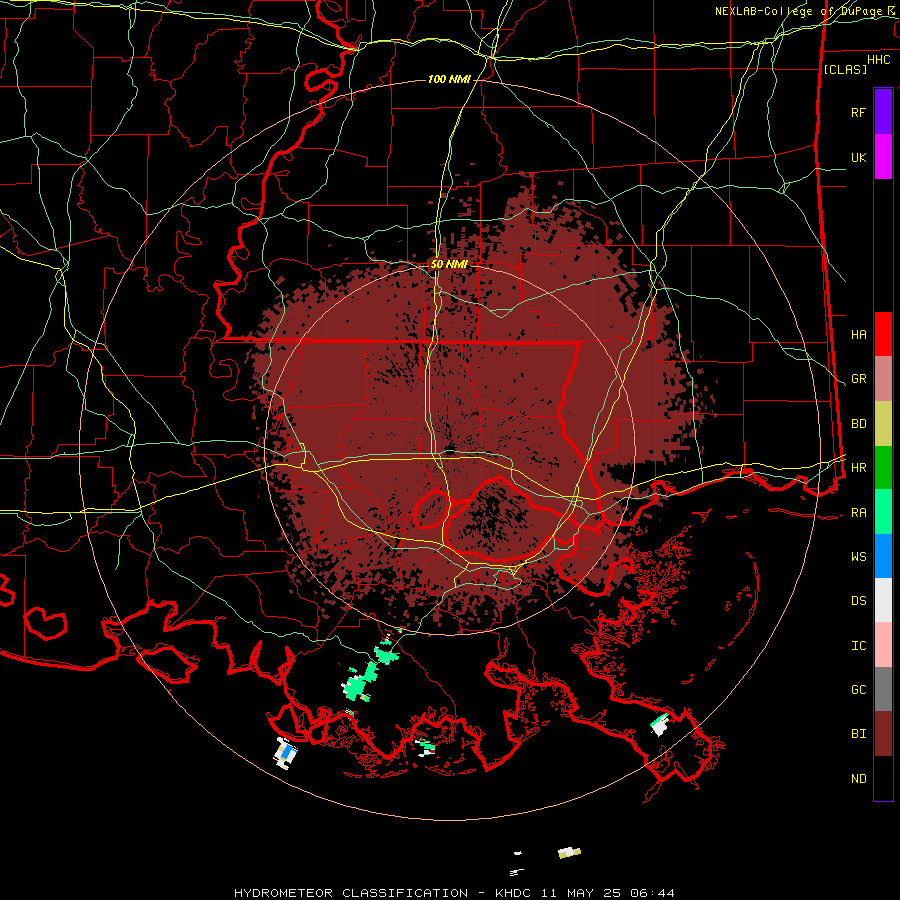
Task: Click the "RF" legend label
Action: coord(858,112)
